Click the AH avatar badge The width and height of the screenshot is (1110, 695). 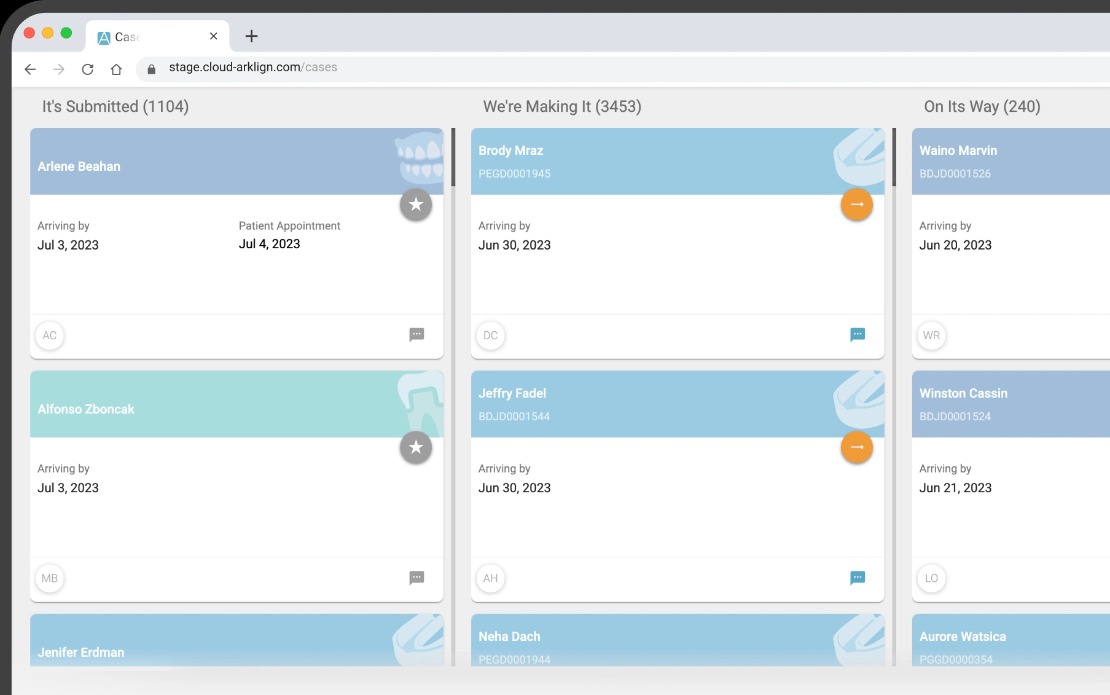click(x=491, y=578)
